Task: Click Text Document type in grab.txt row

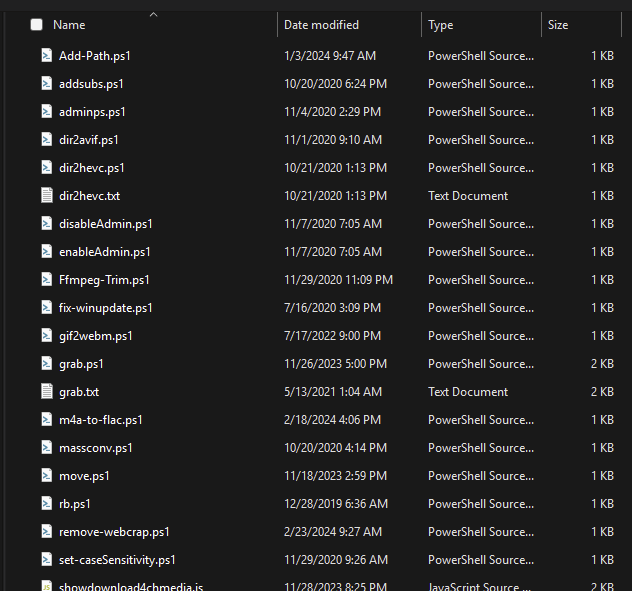Action: coord(468,392)
